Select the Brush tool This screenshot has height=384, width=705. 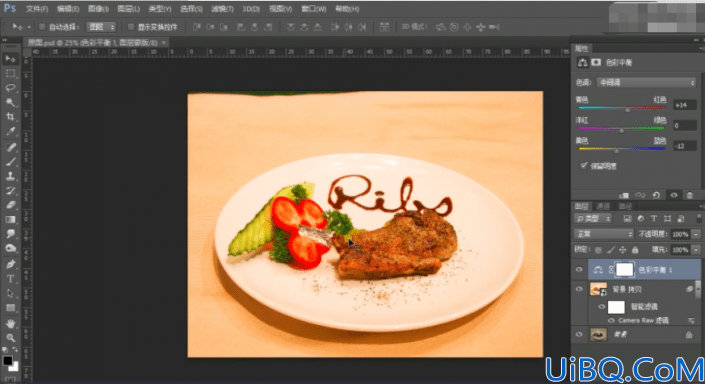click(x=10, y=161)
